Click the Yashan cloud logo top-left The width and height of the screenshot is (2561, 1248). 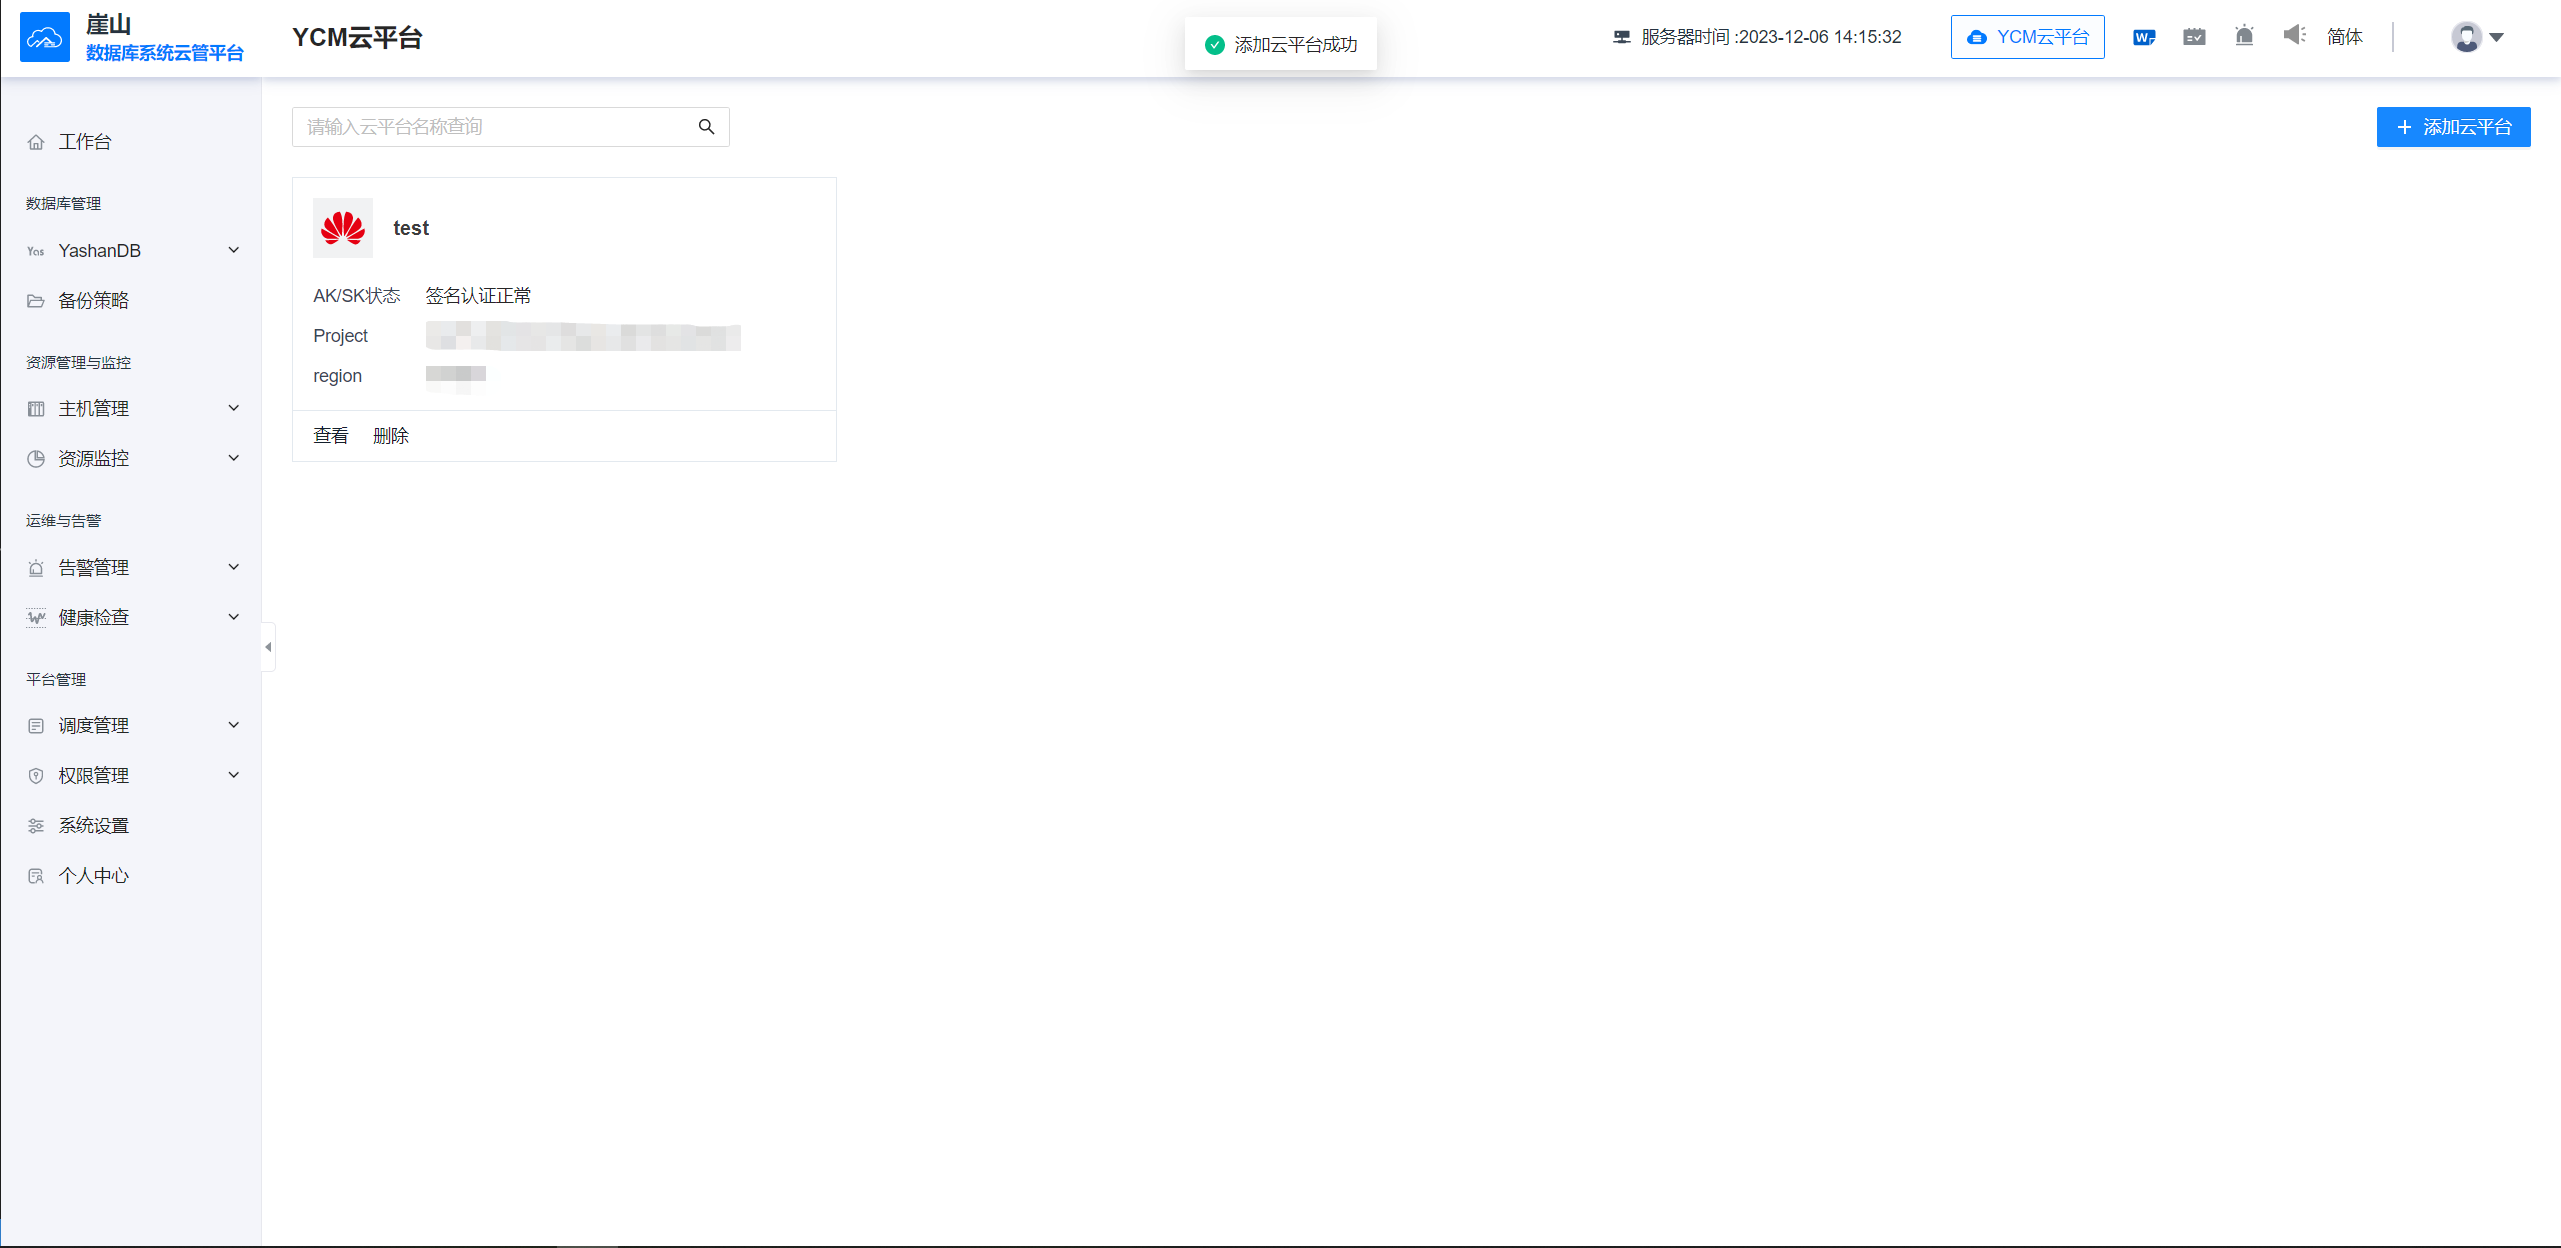45,38
